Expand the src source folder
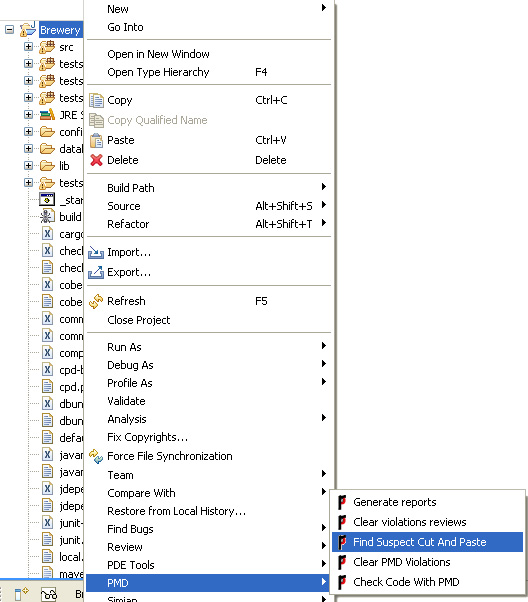The image size is (528, 602). (x=28, y=46)
